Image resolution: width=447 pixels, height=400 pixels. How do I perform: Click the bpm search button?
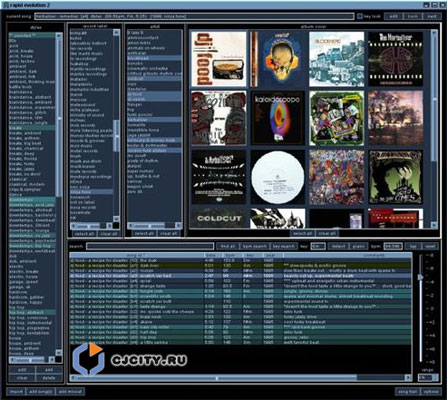254,246
